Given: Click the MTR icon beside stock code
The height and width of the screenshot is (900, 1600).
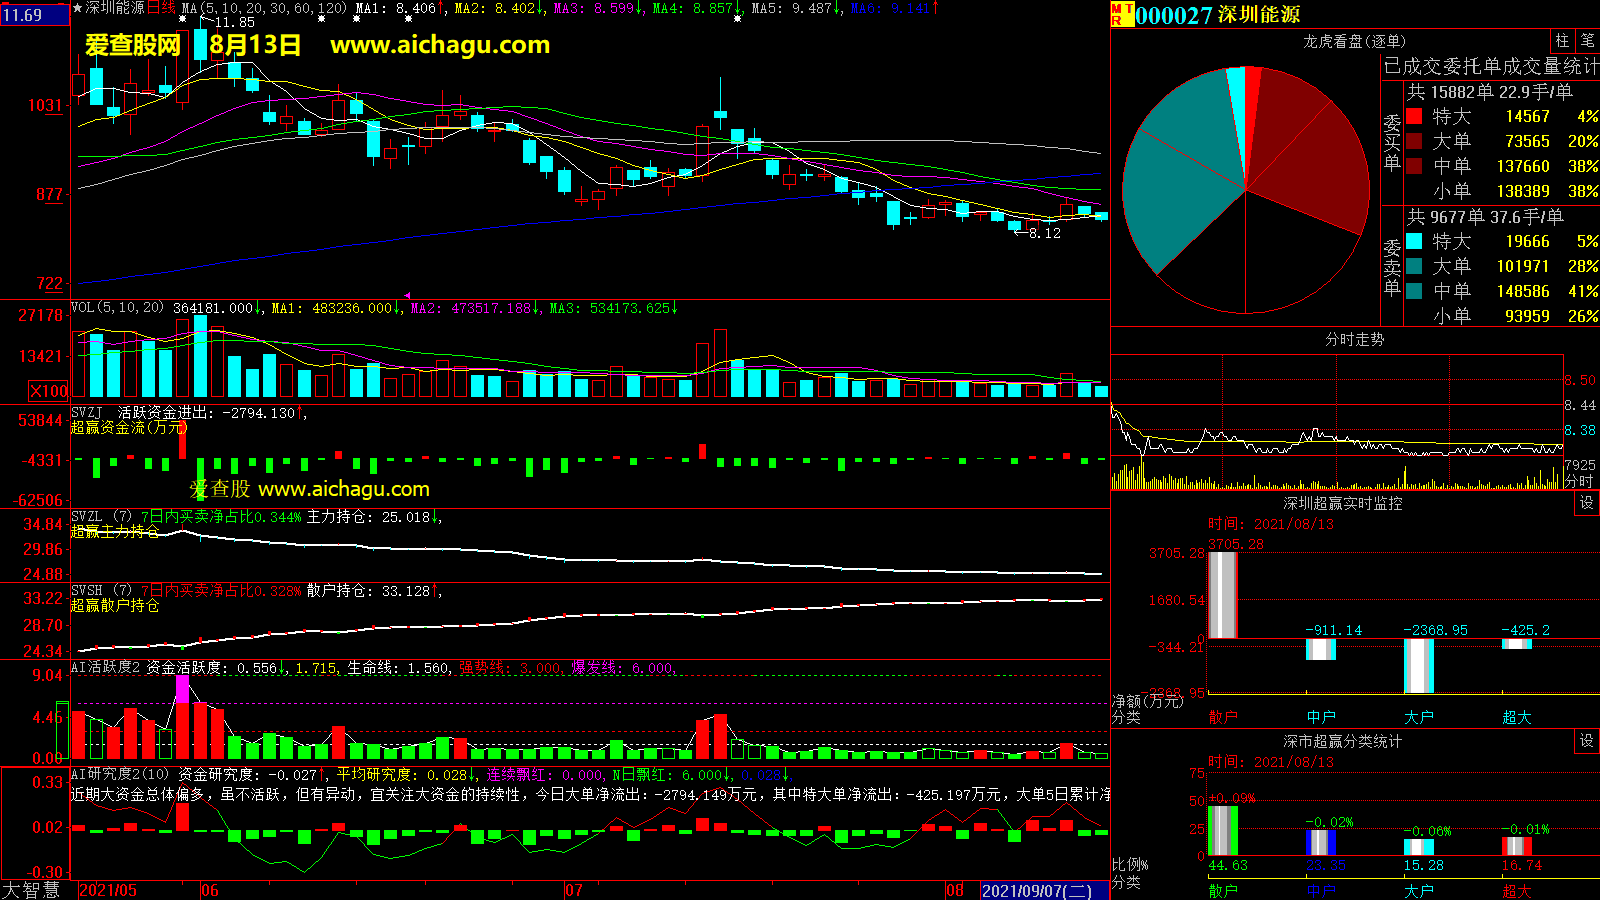Looking at the screenshot, I should 1121,14.
